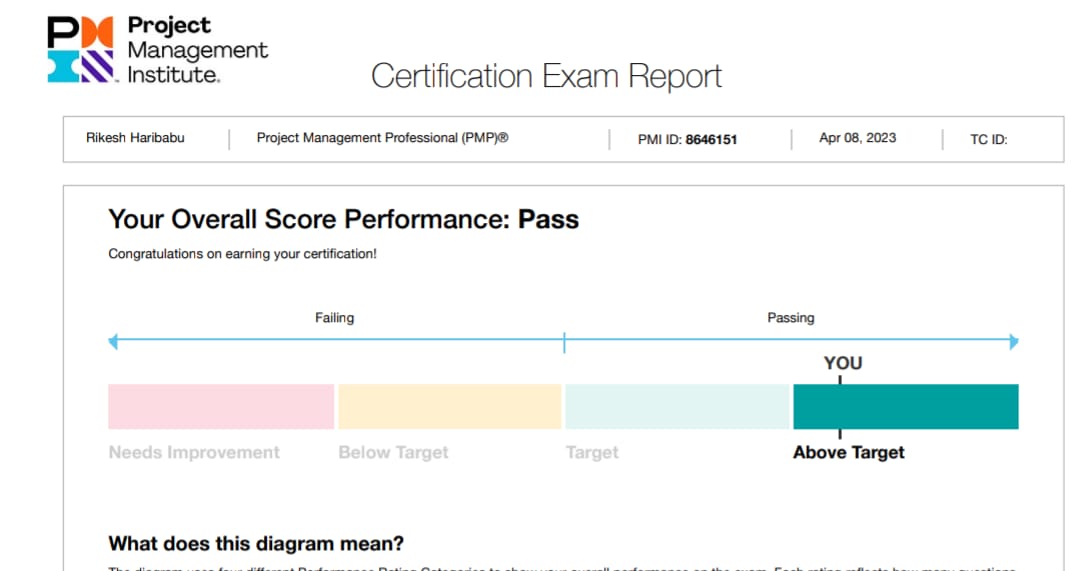1080x571 pixels.
Task: Select the teal Above Target color block
Action: [x=906, y=406]
